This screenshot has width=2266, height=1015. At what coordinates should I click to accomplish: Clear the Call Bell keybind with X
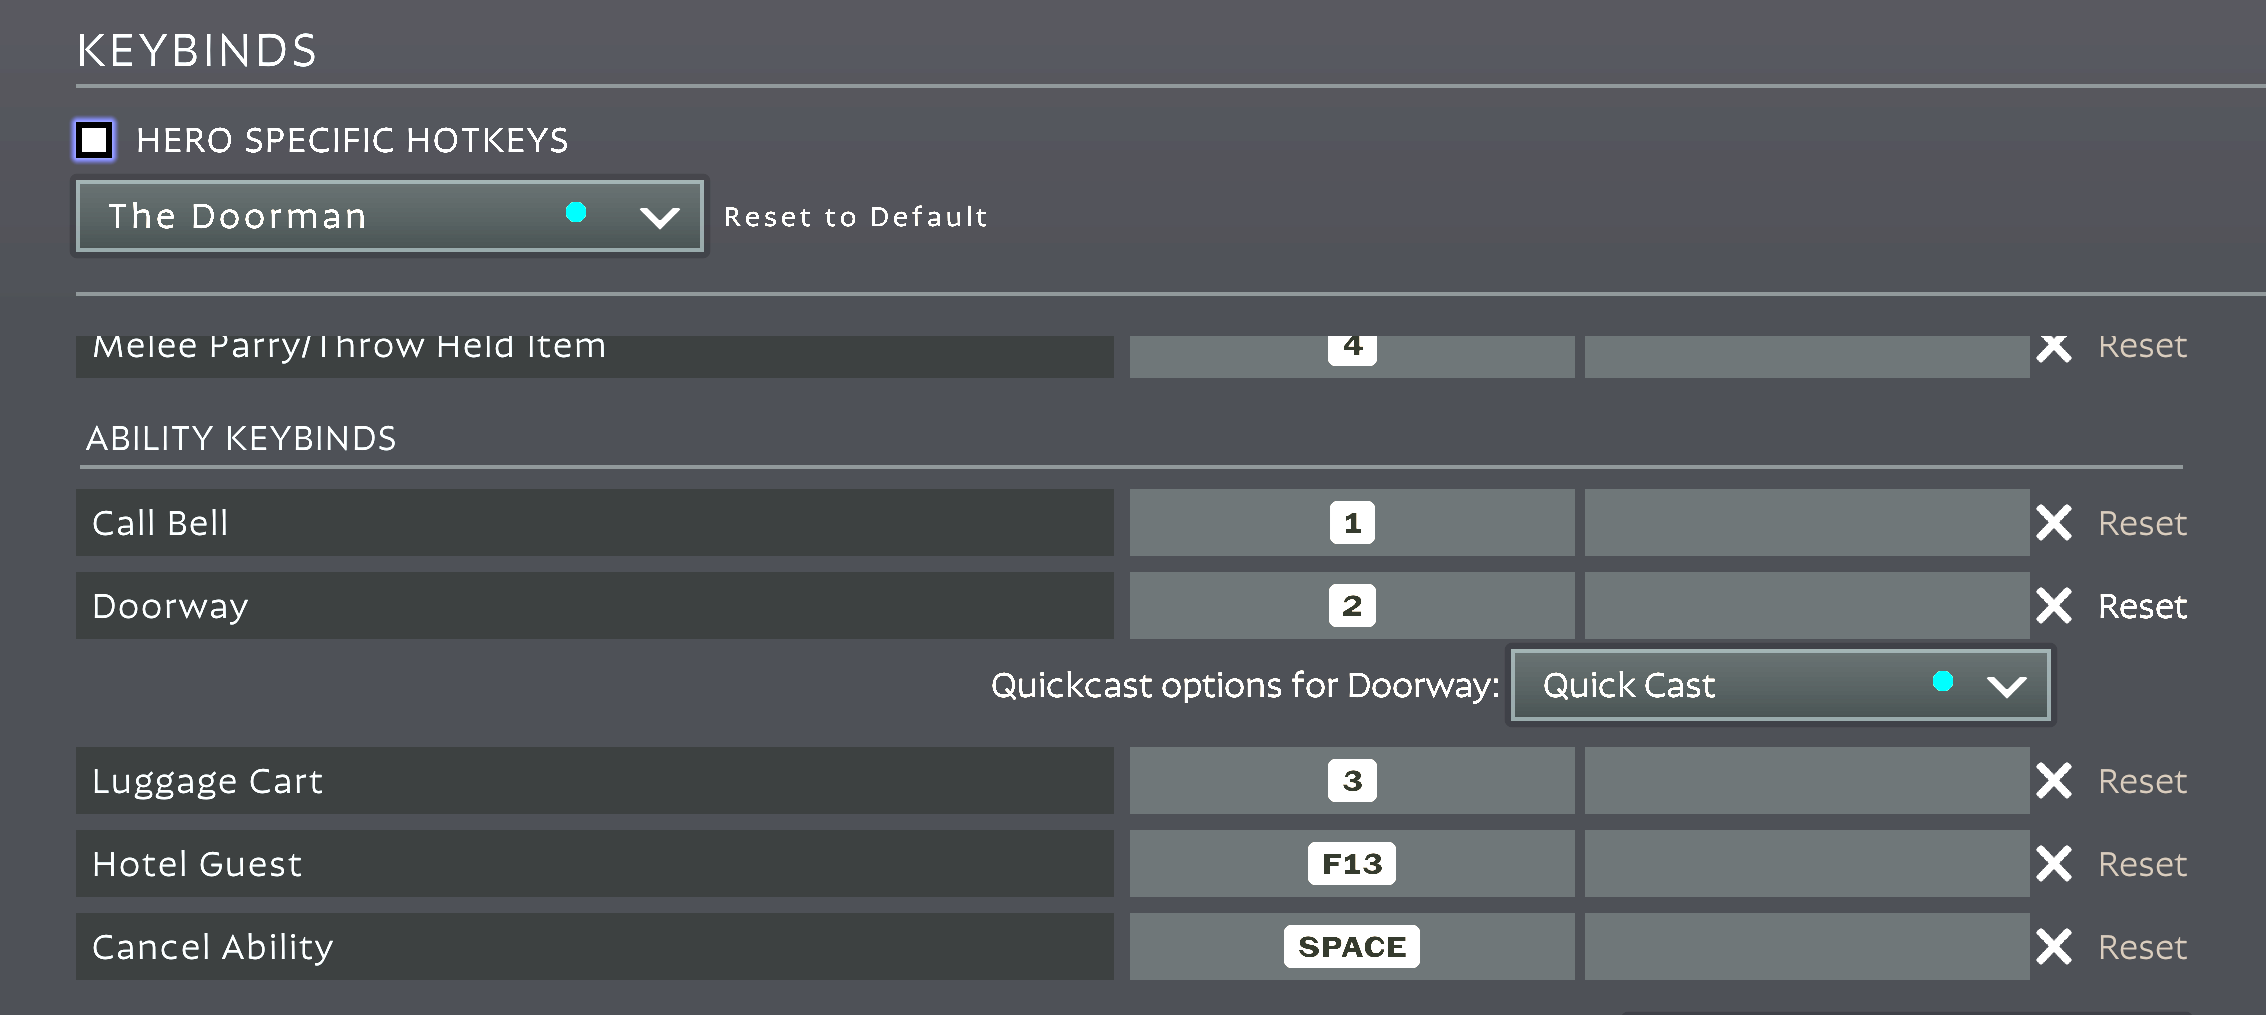[x=2053, y=523]
